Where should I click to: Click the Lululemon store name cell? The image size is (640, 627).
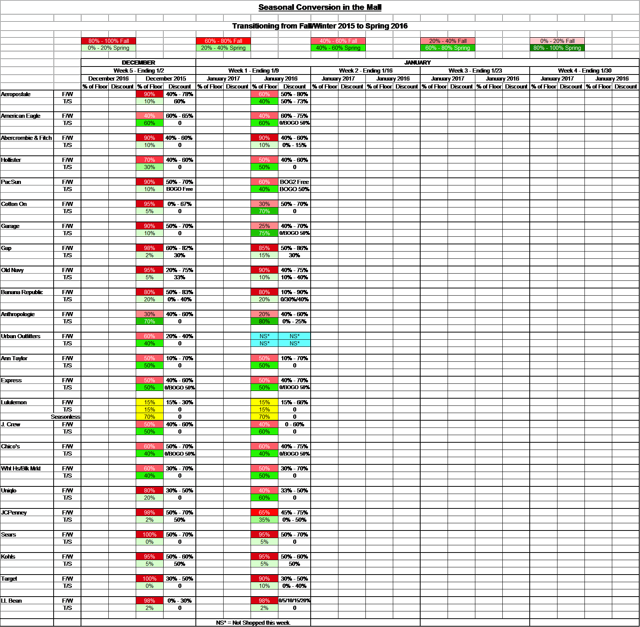(27, 402)
